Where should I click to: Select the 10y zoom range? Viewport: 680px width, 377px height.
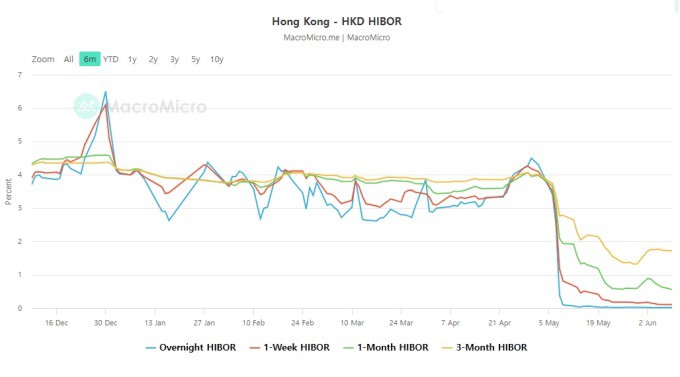click(217, 59)
